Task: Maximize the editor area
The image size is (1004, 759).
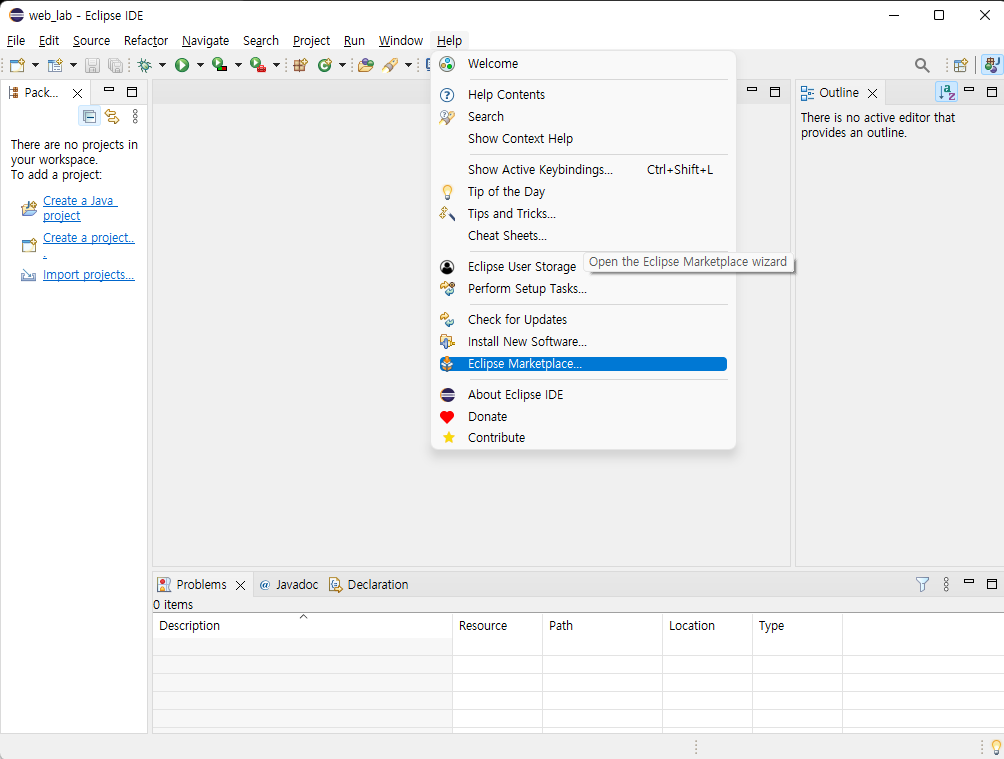Action: 775,92
